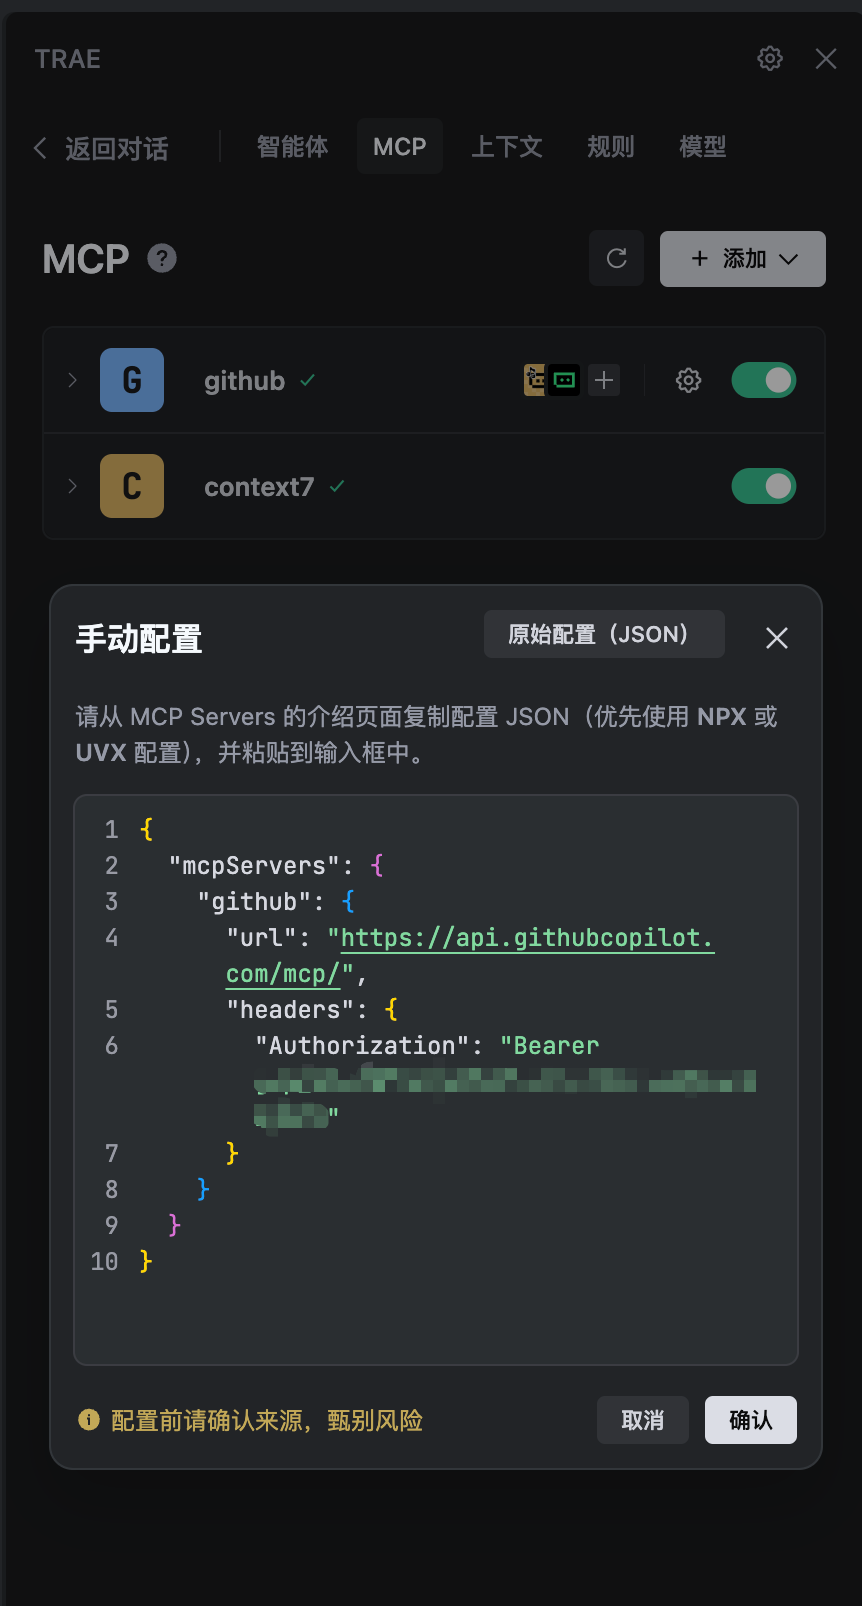Expand the github server row chevron
862x1606 pixels.
(72, 380)
